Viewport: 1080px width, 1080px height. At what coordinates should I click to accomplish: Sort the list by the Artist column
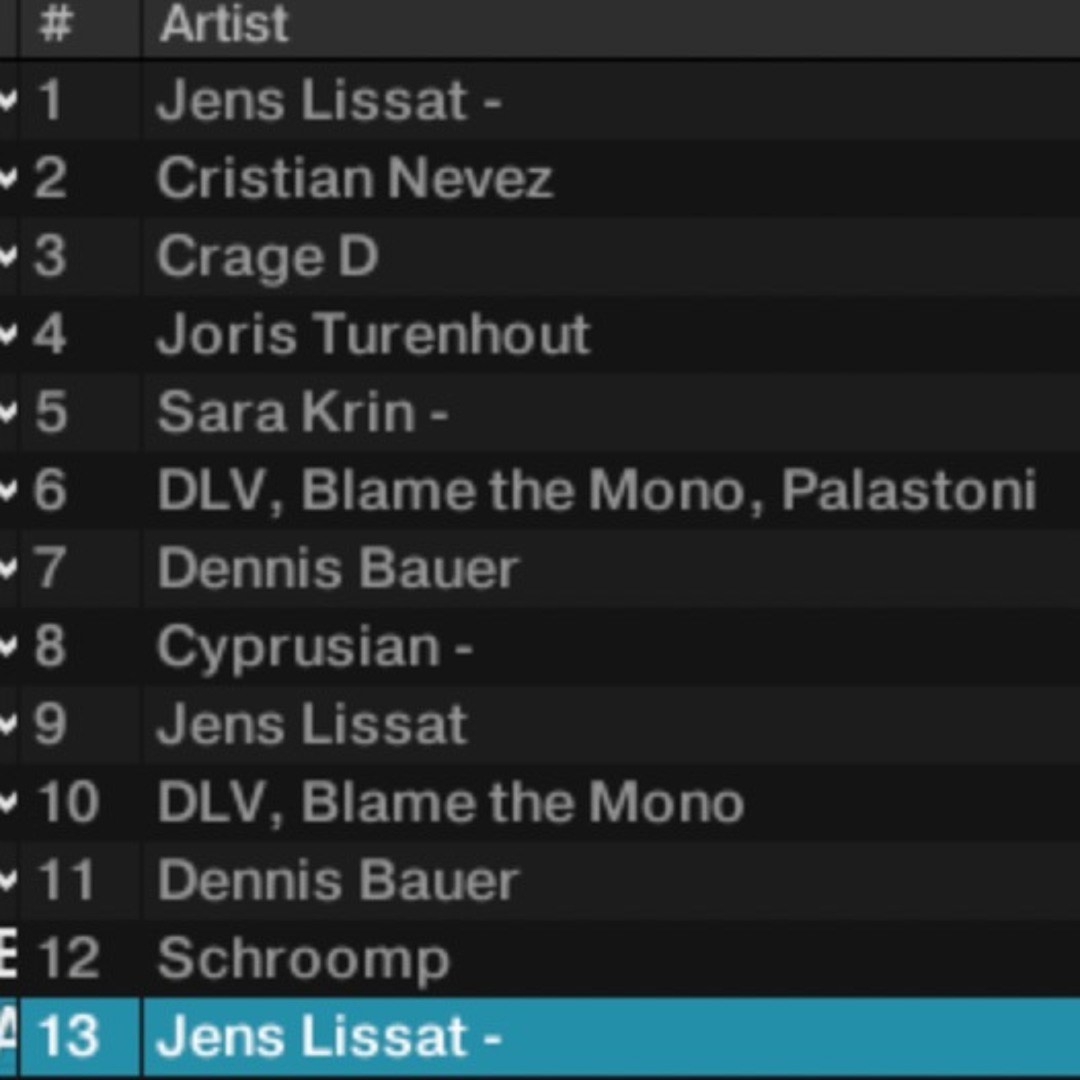click(x=222, y=27)
